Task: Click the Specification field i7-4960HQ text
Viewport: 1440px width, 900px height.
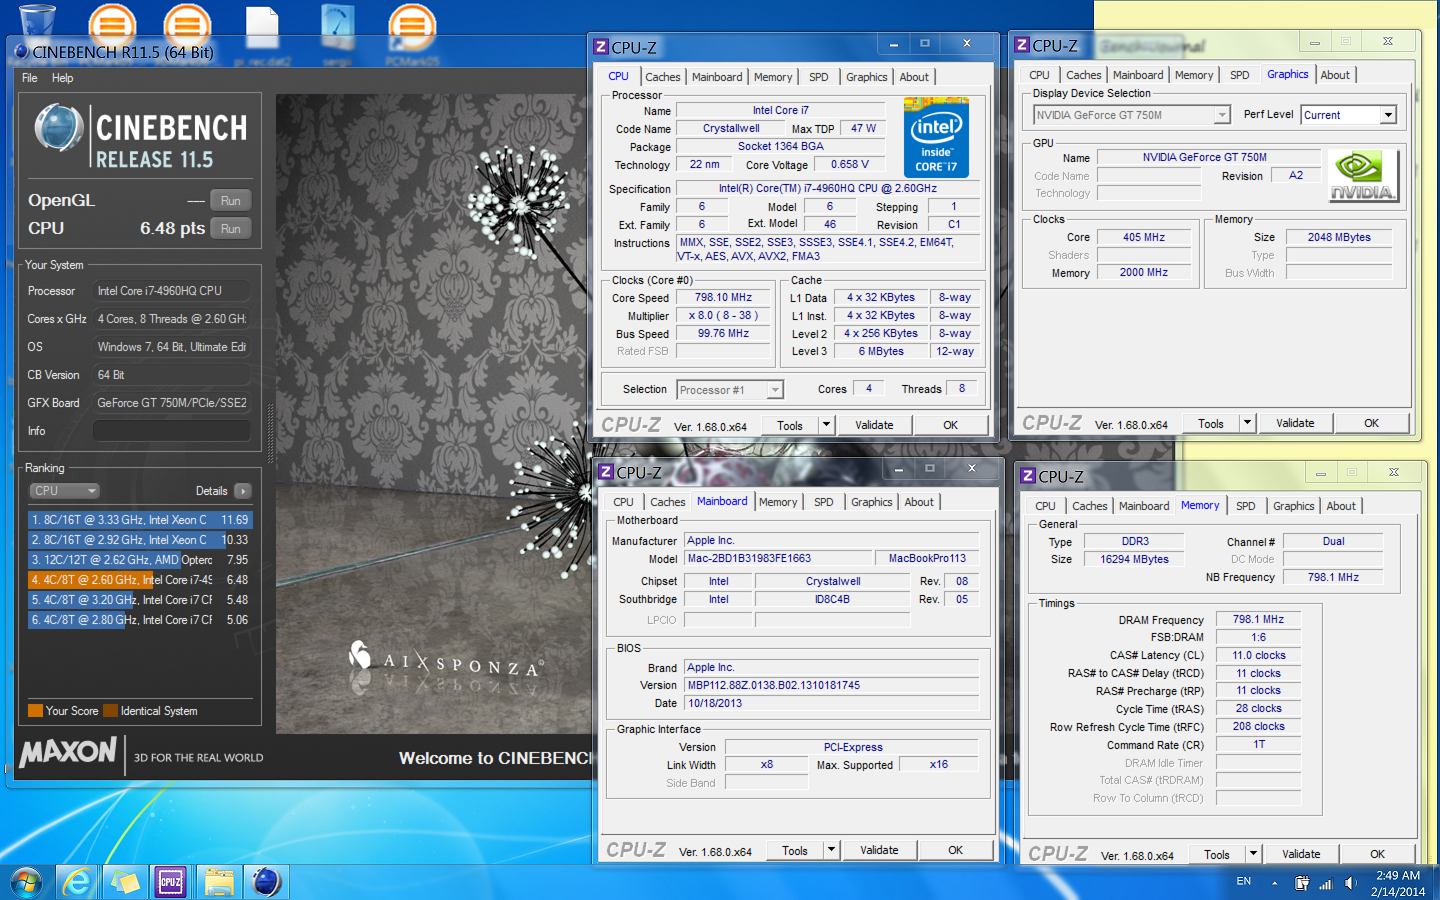Action: [828, 189]
